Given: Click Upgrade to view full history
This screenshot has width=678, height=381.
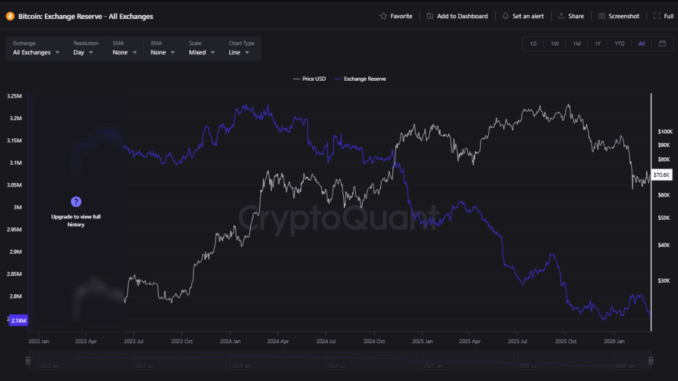Looking at the screenshot, I should (76, 221).
